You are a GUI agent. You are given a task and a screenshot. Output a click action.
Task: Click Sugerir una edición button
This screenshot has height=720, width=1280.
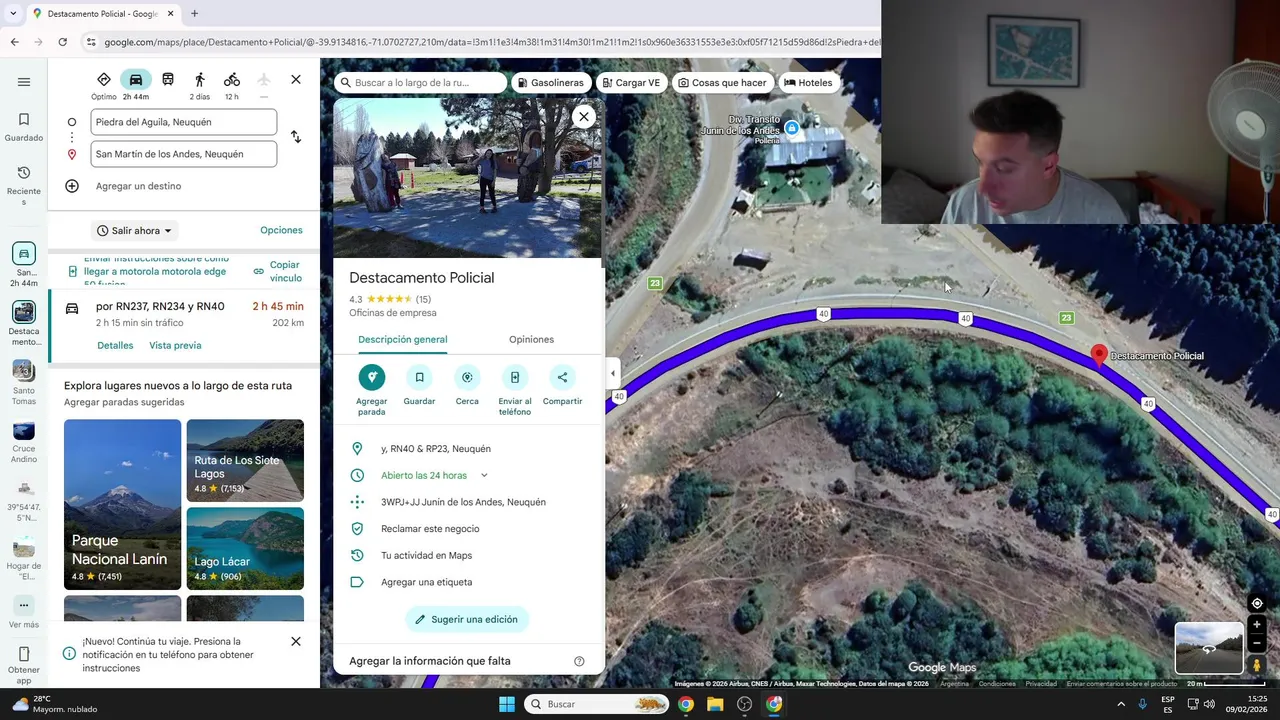coord(467,619)
